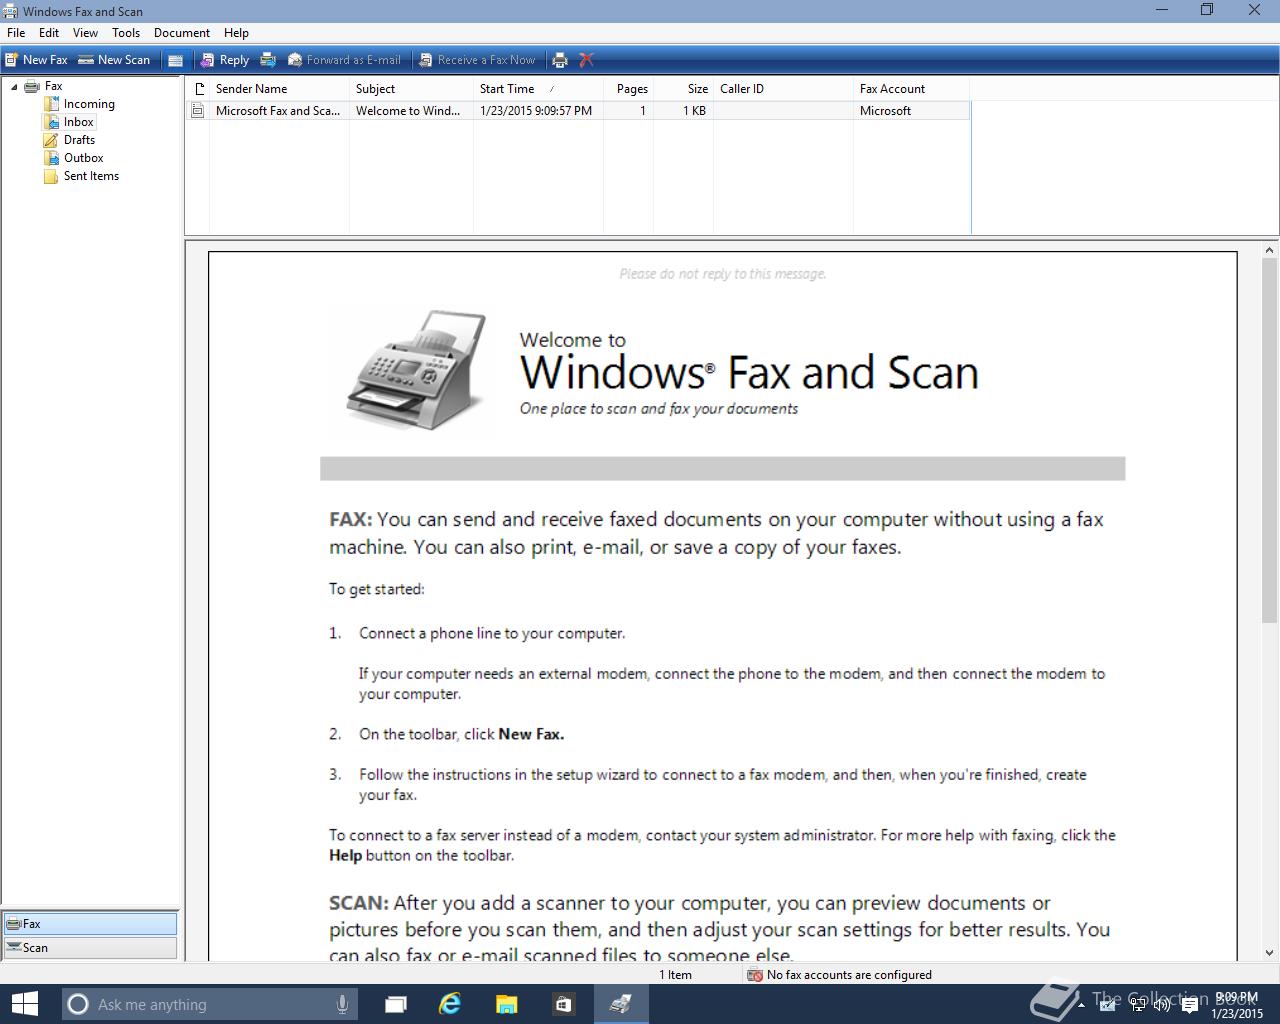Click the fax account status icon
This screenshot has width=1280, height=1024.
[755, 975]
